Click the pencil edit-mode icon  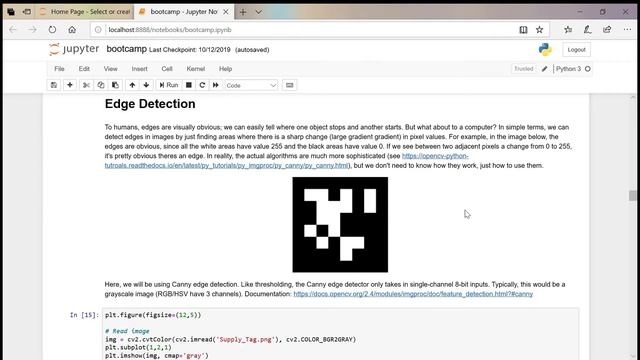tap(544, 69)
